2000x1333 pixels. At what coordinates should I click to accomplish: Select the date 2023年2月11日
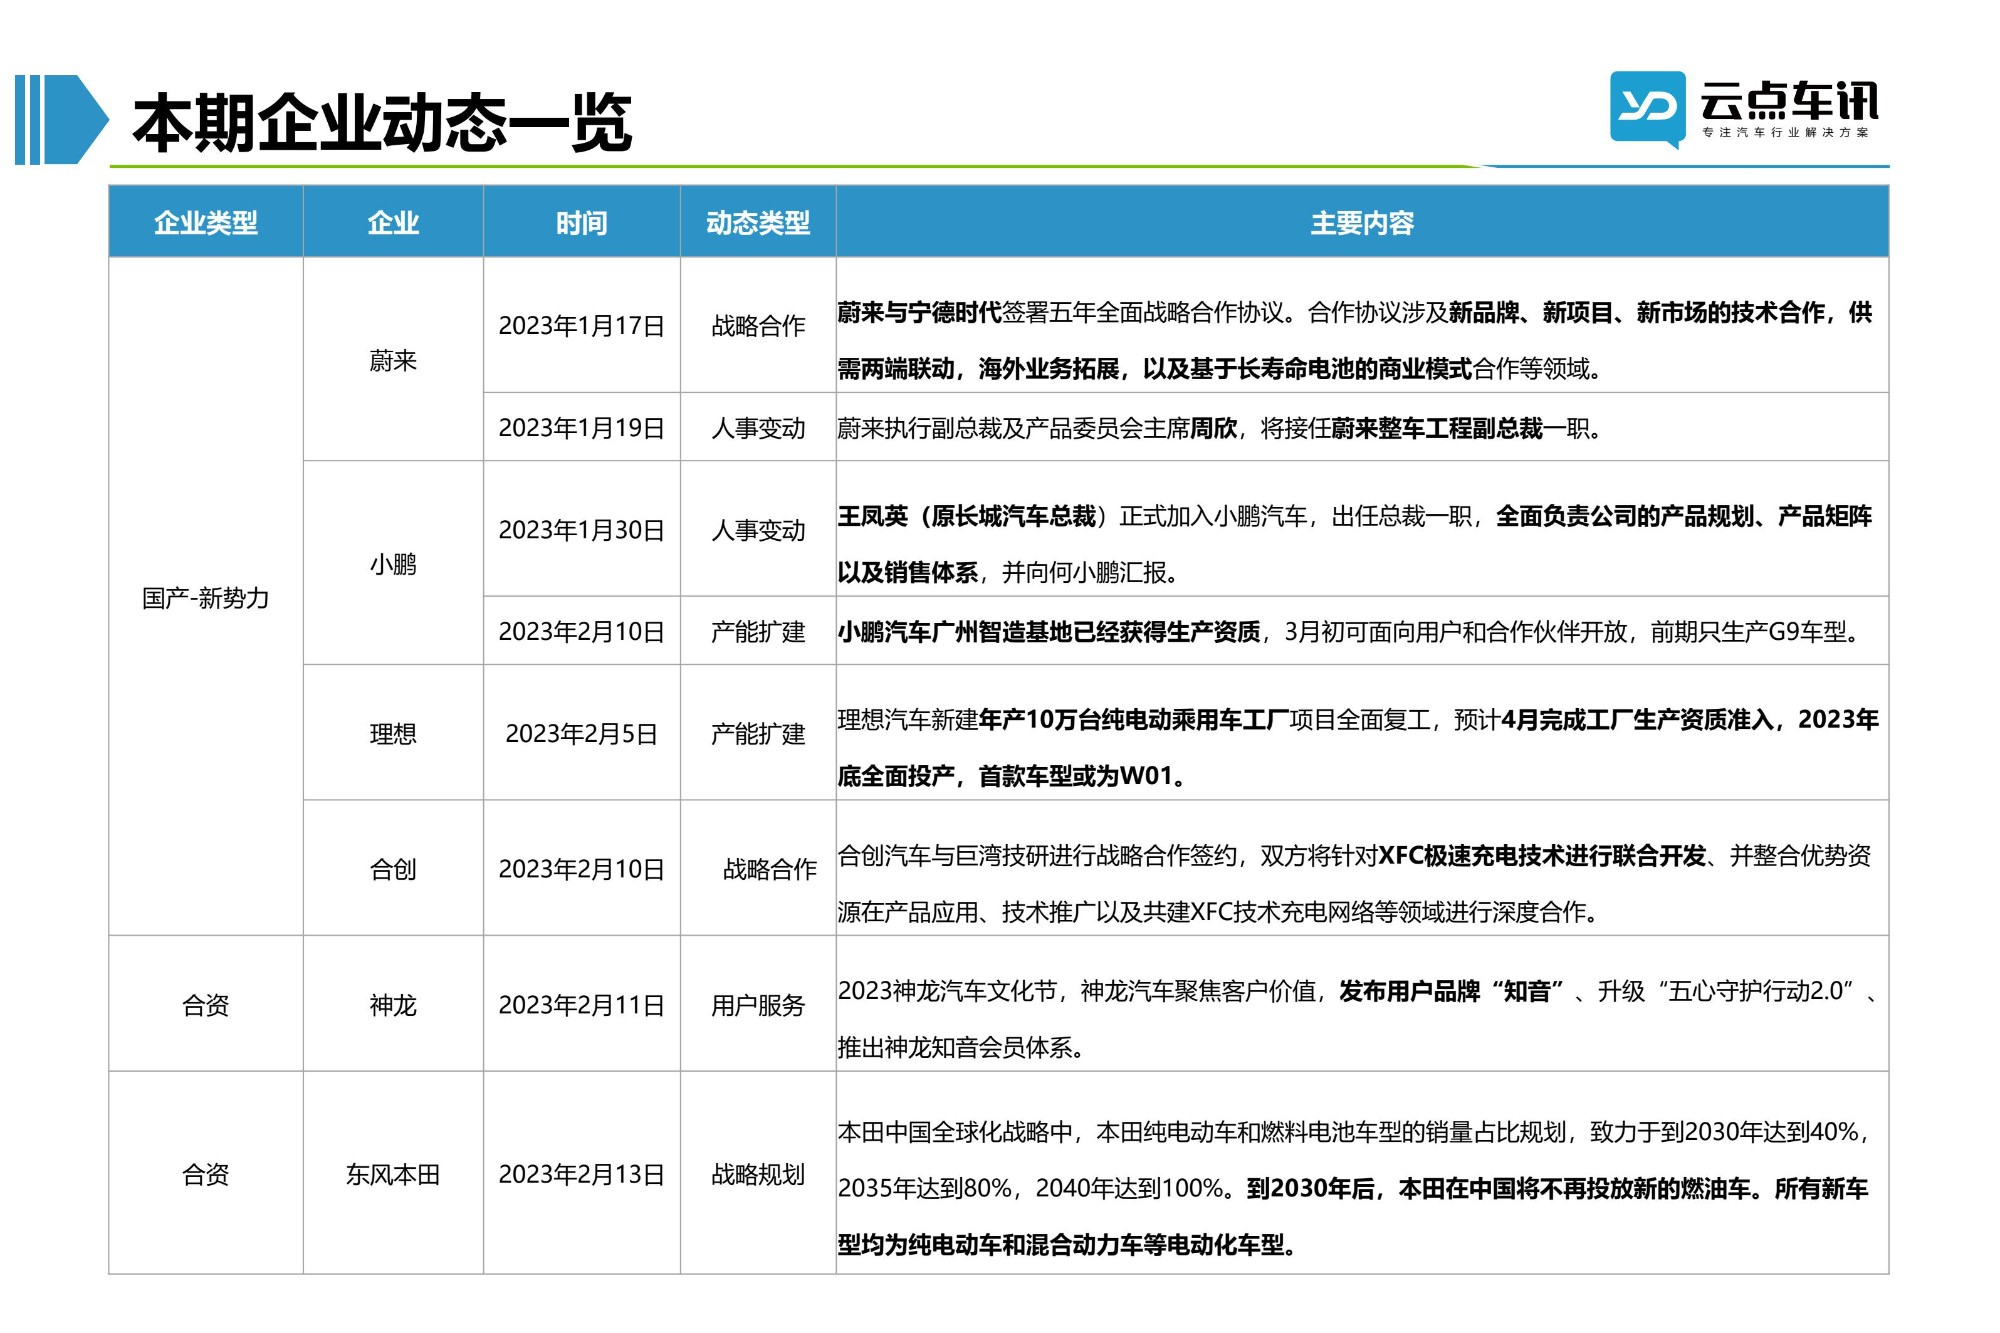[x=582, y=1005]
